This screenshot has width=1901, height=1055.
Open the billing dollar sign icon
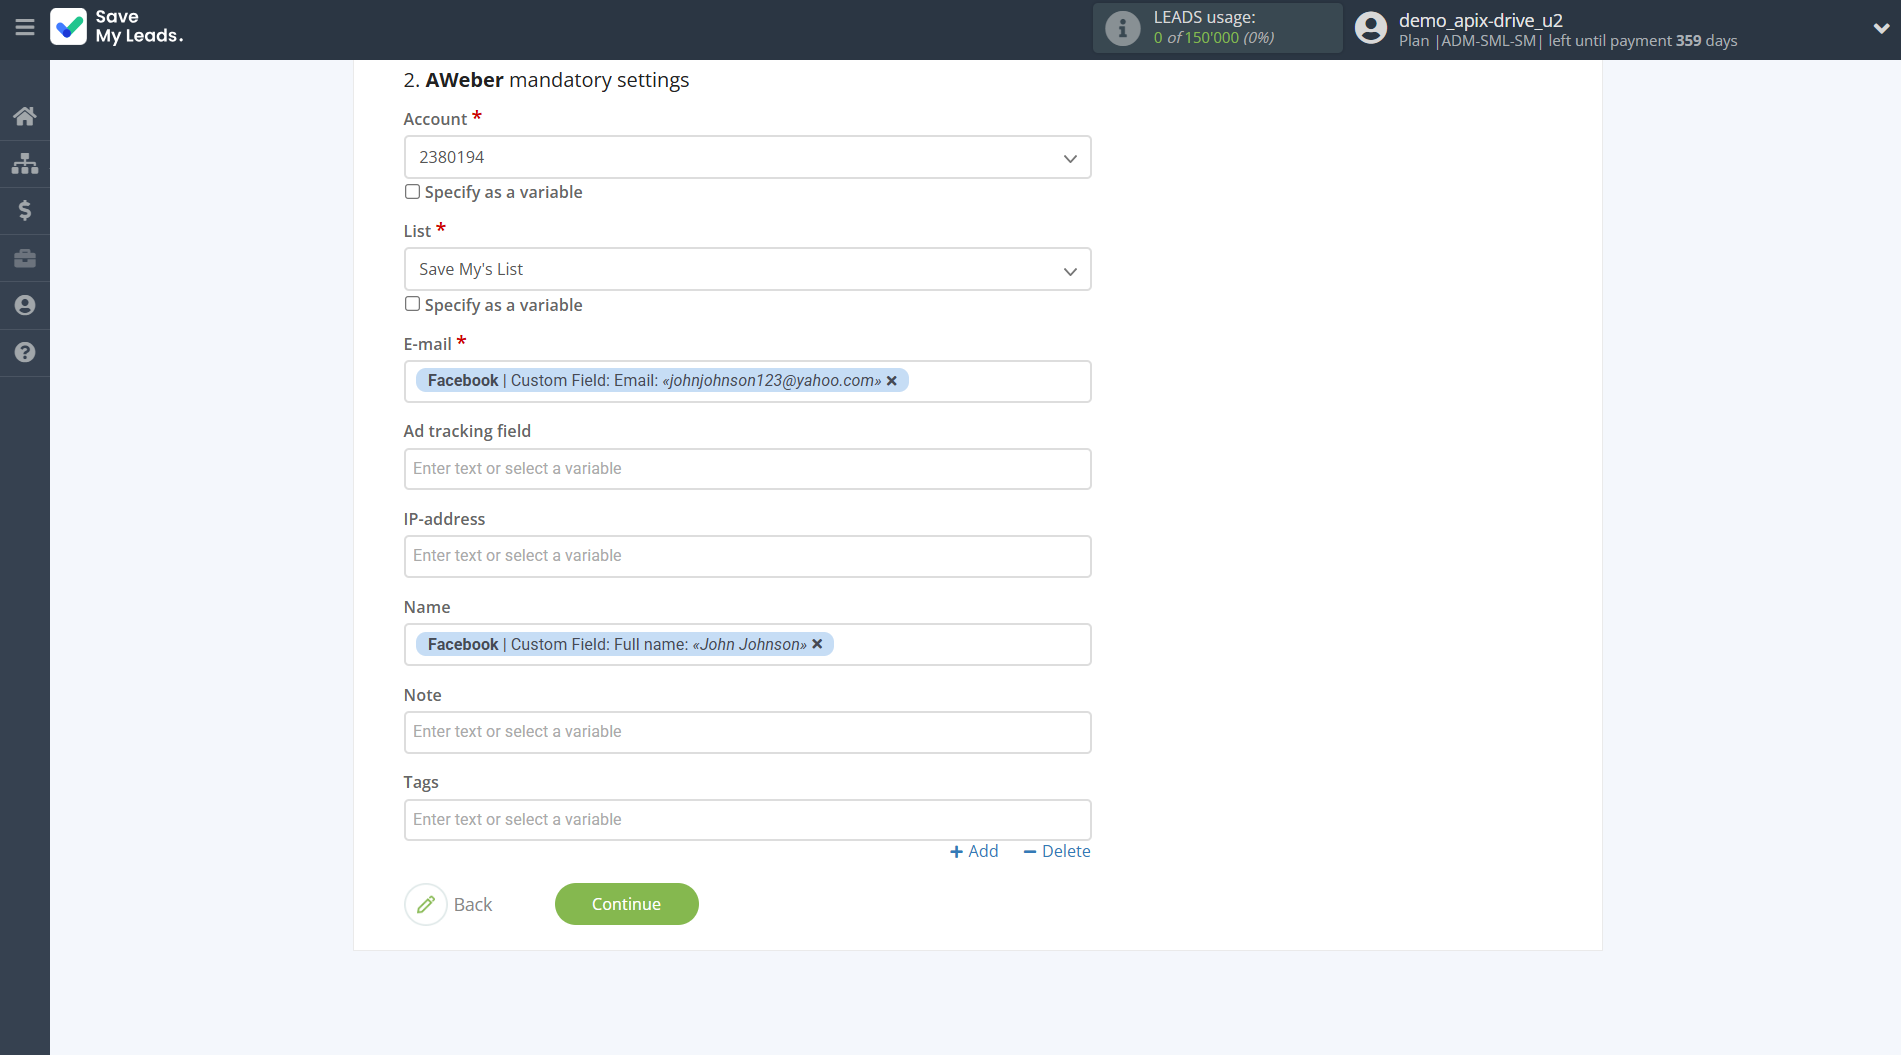click(x=25, y=210)
